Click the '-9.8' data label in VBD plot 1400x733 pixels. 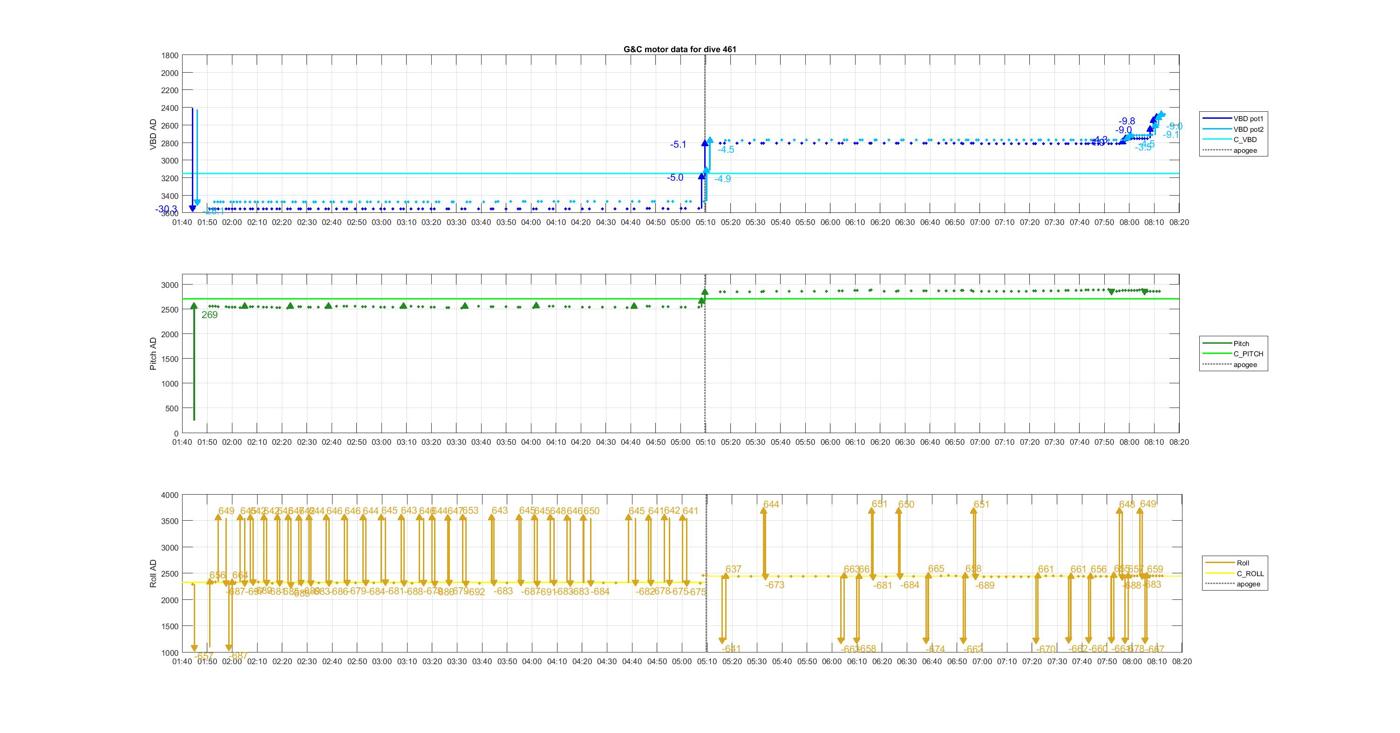pyautogui.click(x=1127, y=121)
